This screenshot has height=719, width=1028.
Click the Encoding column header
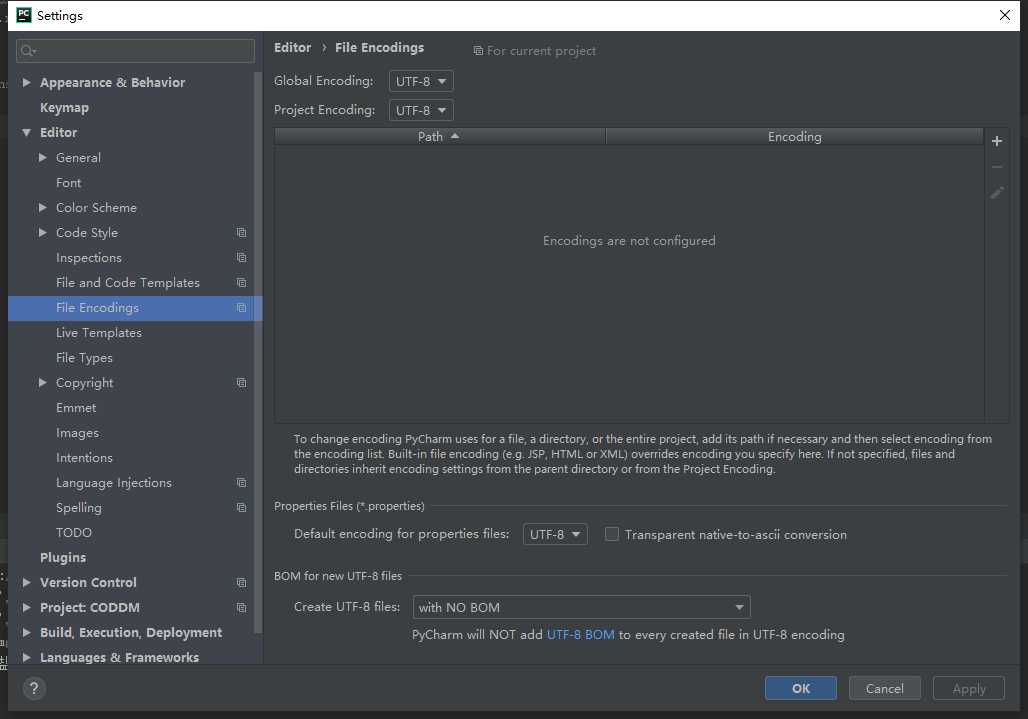[795, 136]
